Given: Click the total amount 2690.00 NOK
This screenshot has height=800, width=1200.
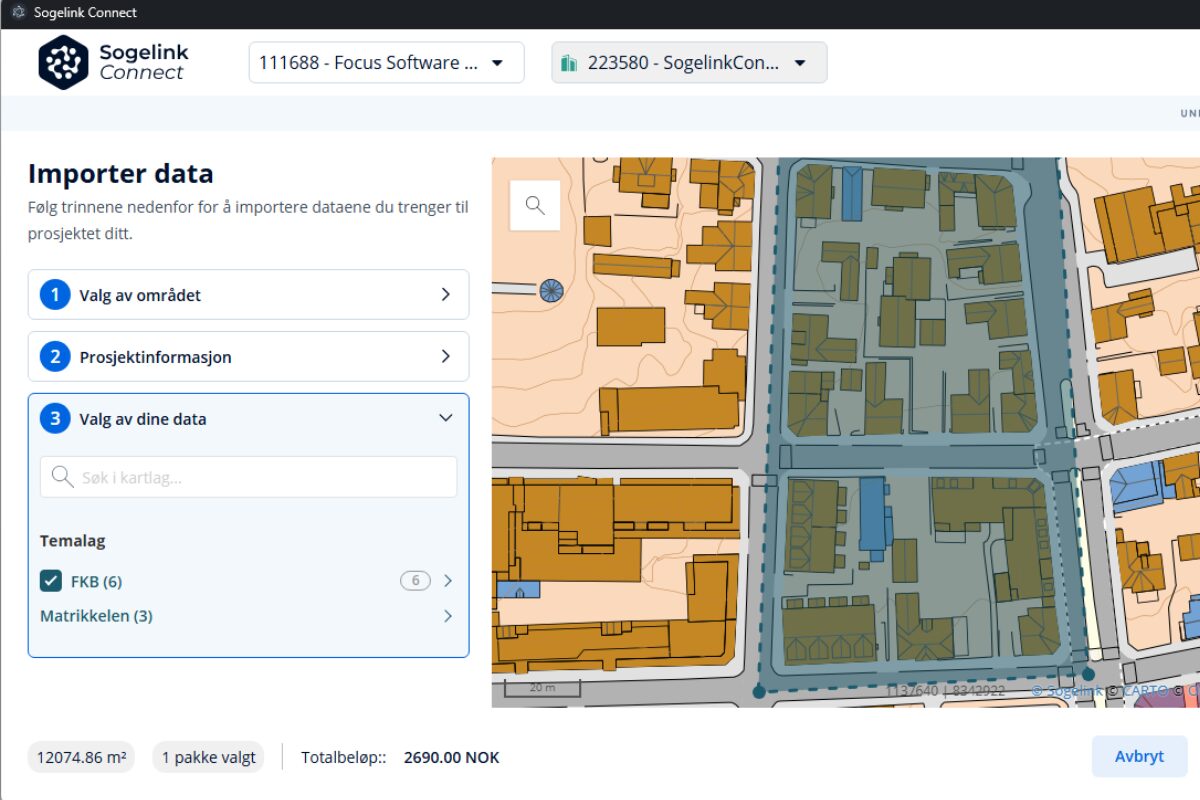Looking at the screenshot, I should tap(452, 757).
